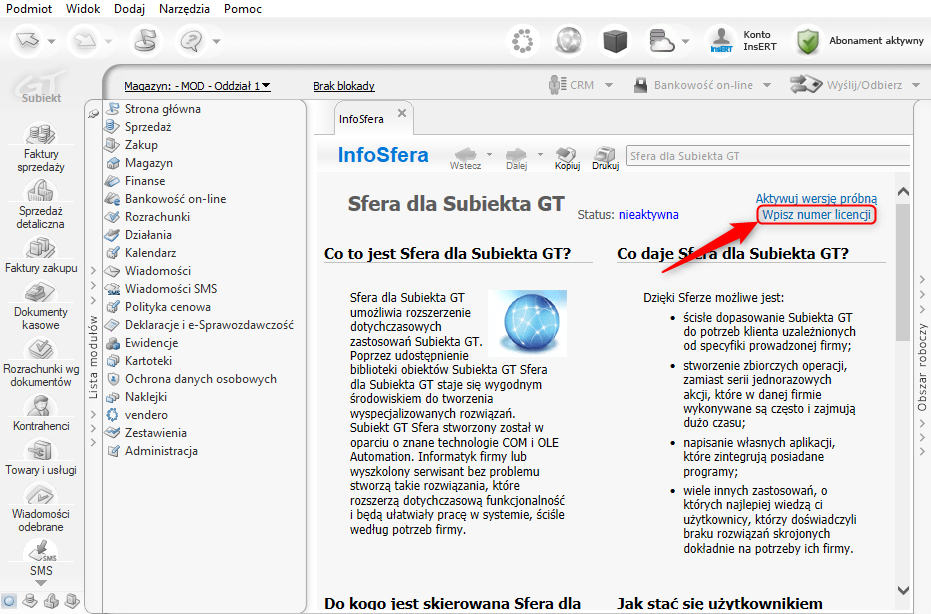
Task: Open the Narzędzia menu
Action: [x=184, y=9]
